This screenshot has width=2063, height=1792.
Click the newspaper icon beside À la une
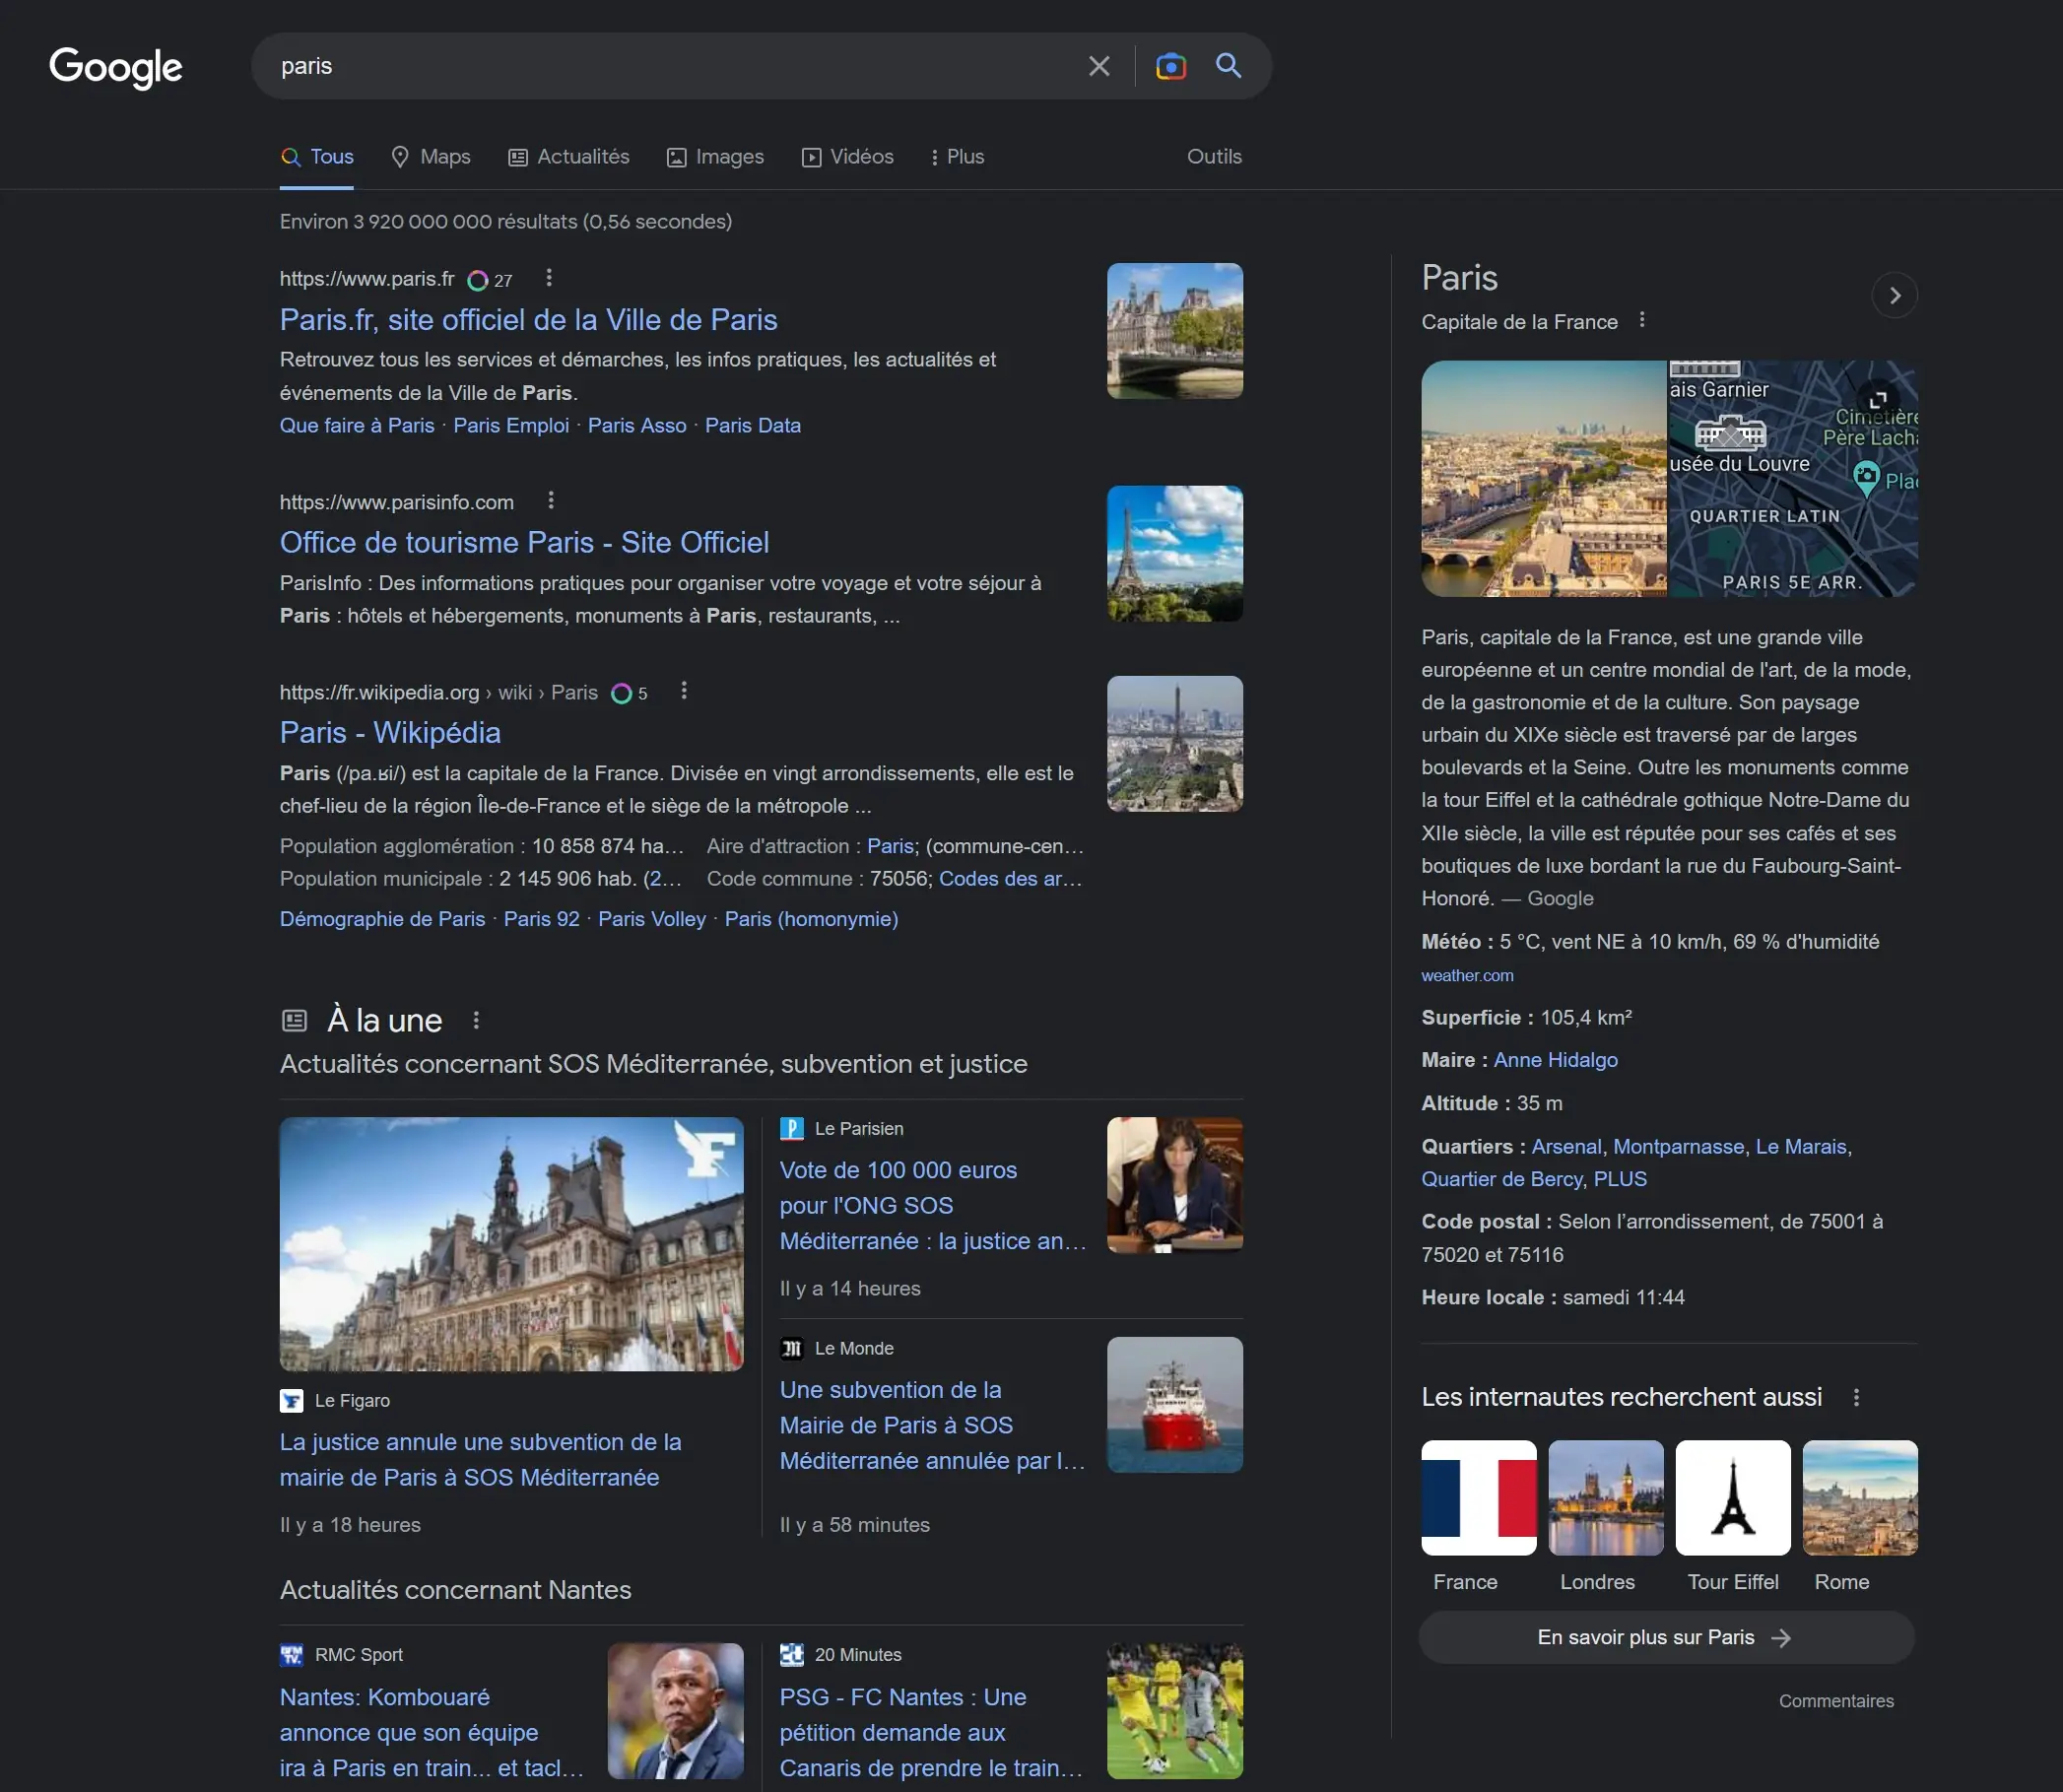click(x=294, y=1020)
